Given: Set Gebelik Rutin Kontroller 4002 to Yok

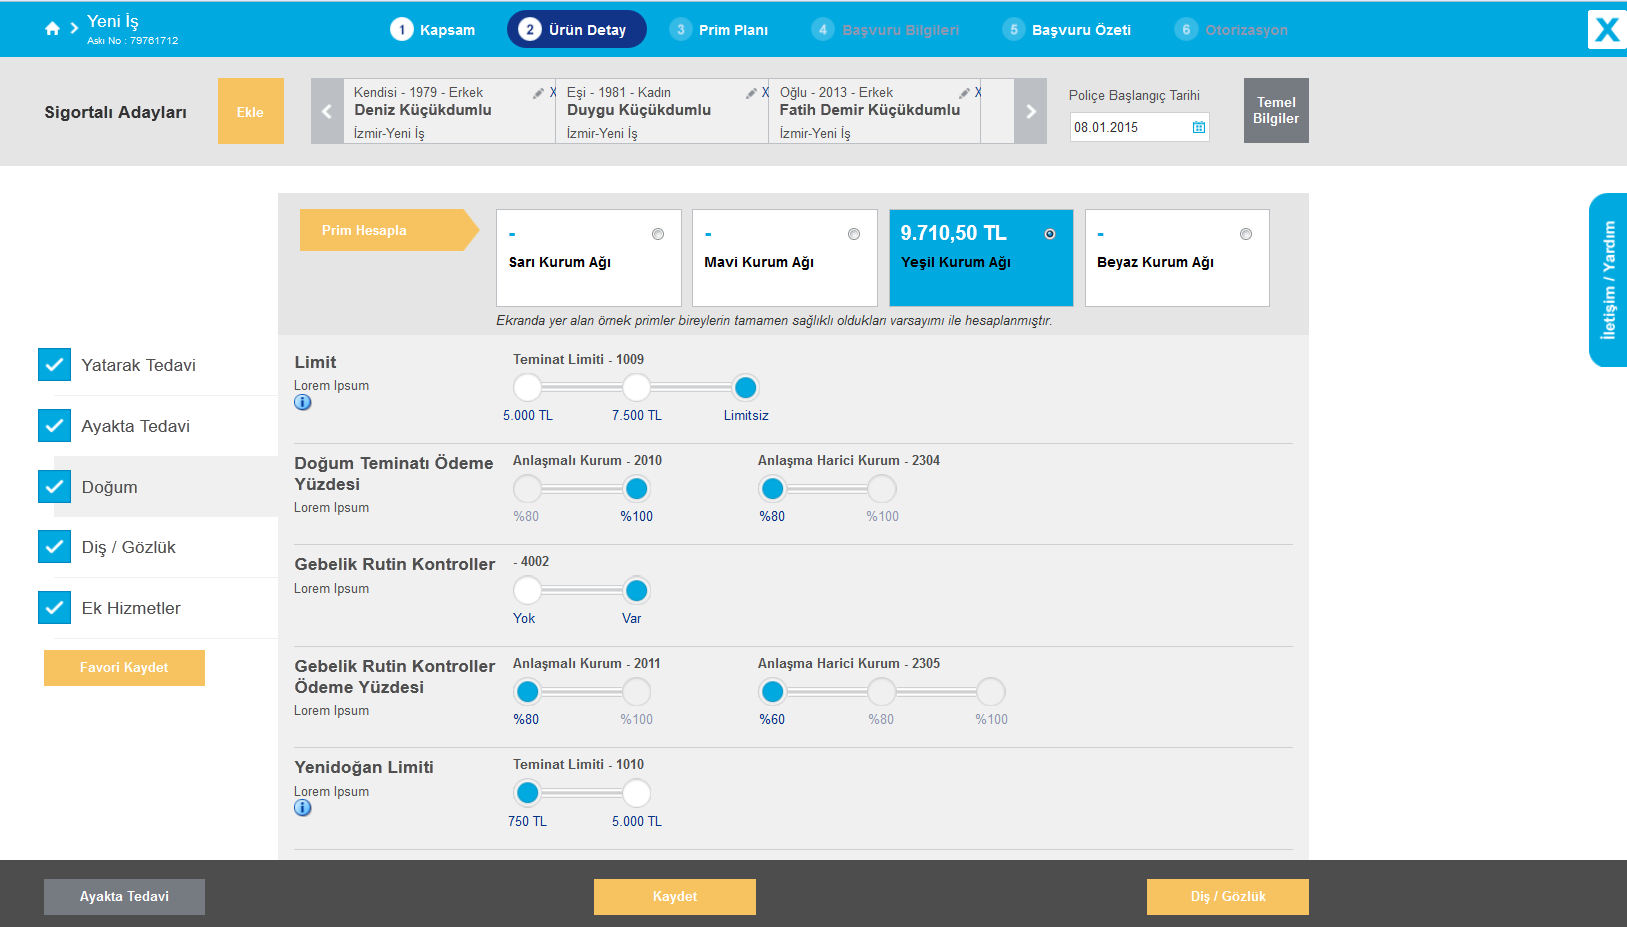Looking at the screenshot, I should (528, 591).
